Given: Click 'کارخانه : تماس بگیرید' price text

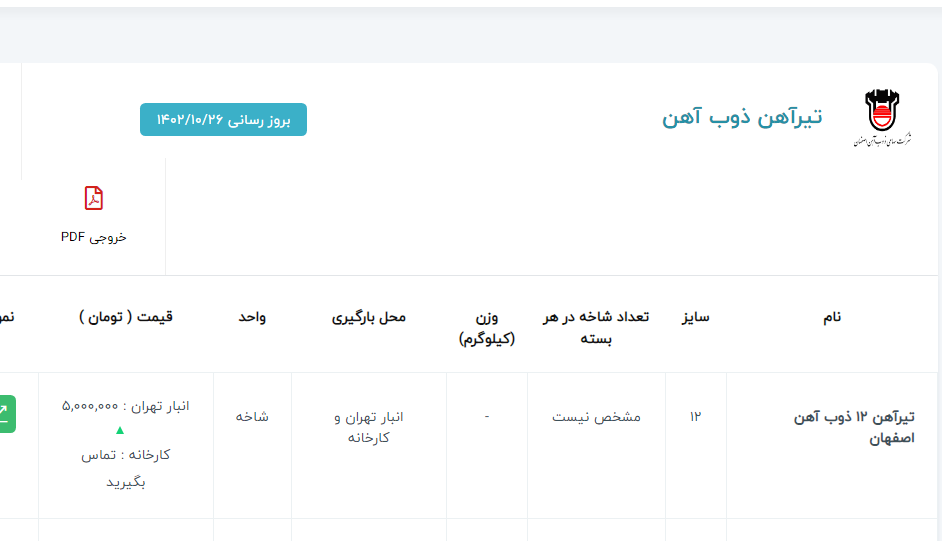Looking at the screenshot, I should (126, 468).
